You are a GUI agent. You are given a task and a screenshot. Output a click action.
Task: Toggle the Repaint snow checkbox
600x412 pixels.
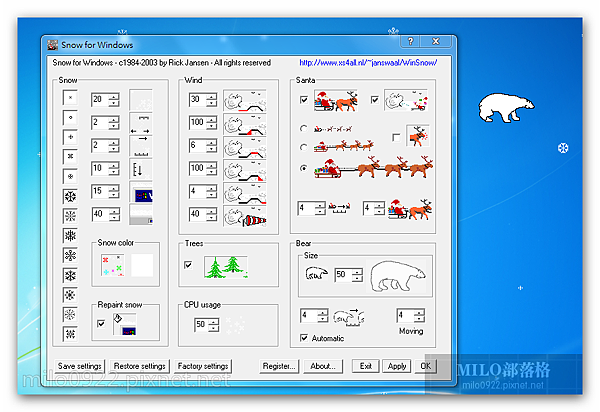pyautogui.click(x=101, y=324)
